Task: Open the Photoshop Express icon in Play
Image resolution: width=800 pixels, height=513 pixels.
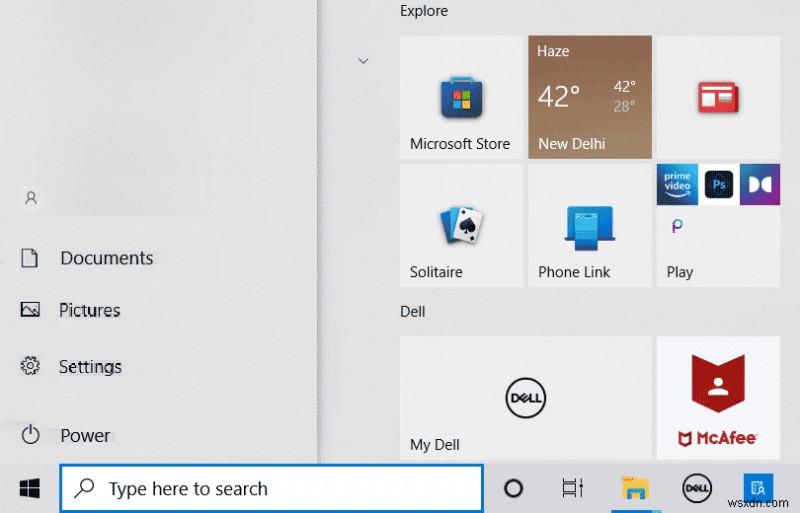Action: tap(718, 184)
